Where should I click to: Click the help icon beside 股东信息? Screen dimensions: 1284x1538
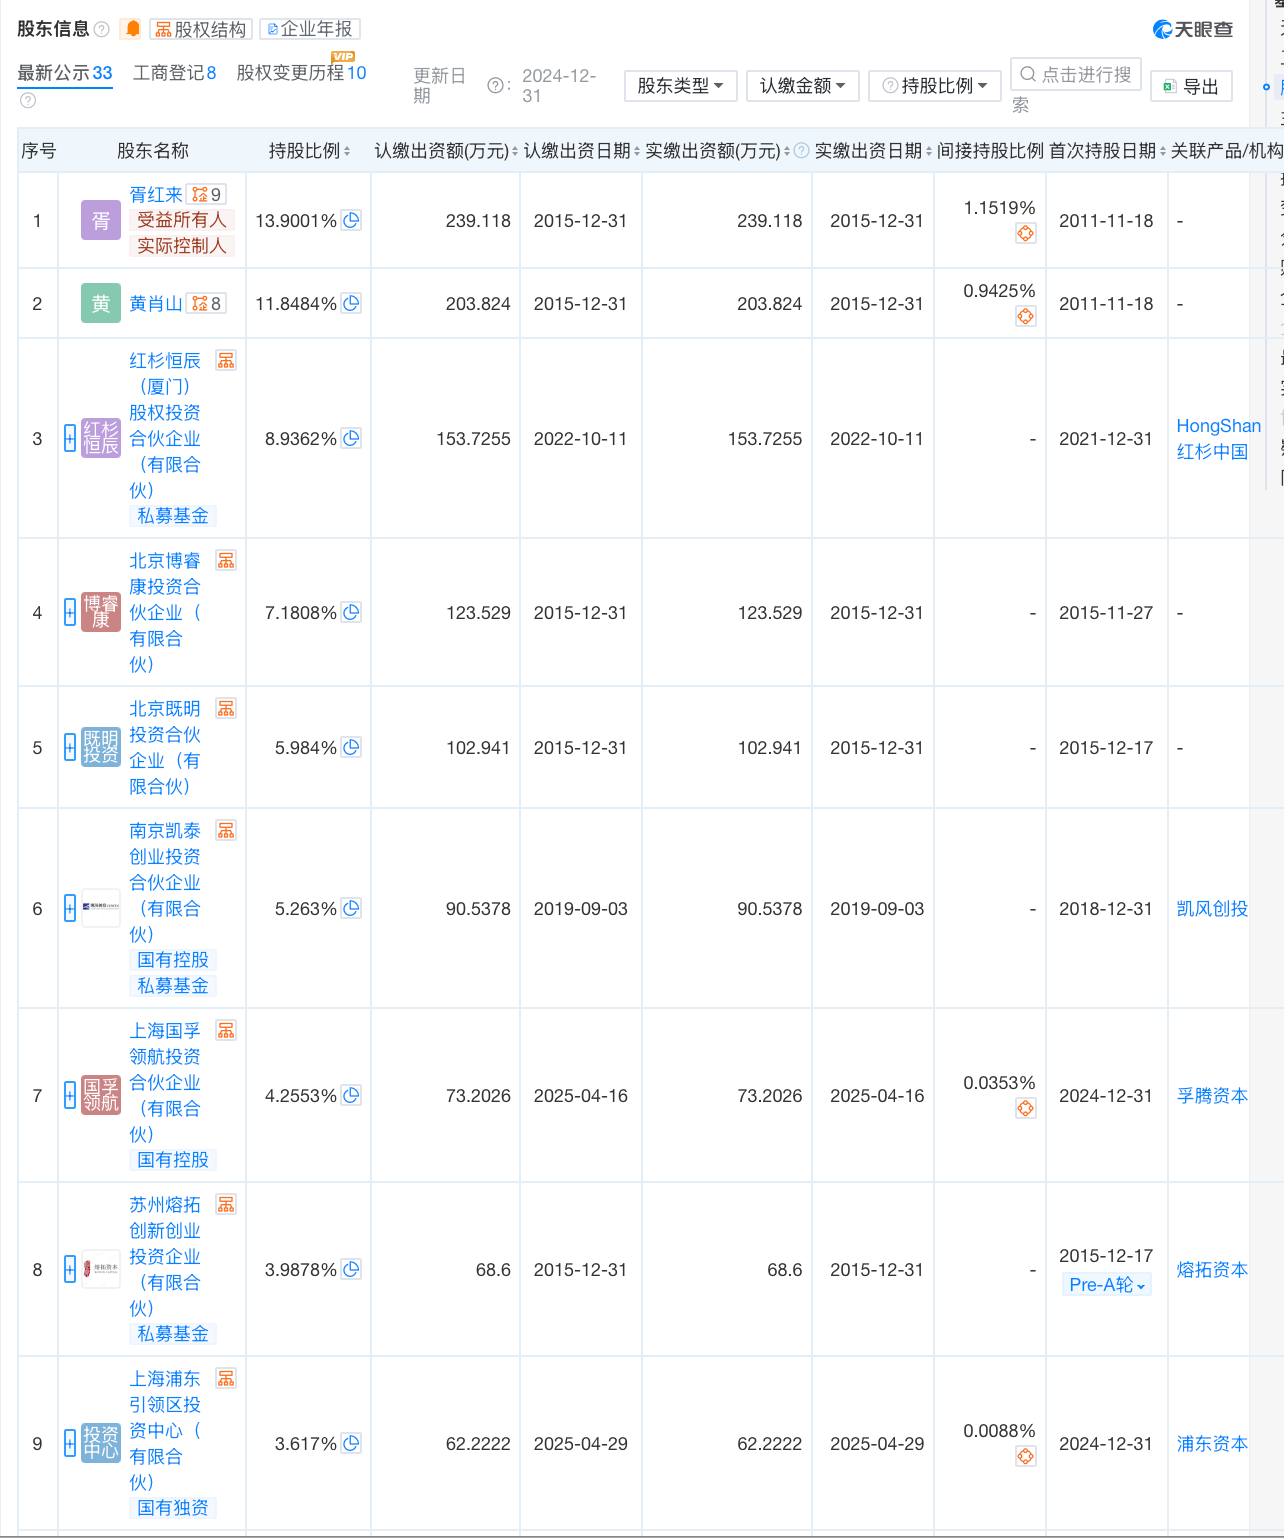point(101,29)
